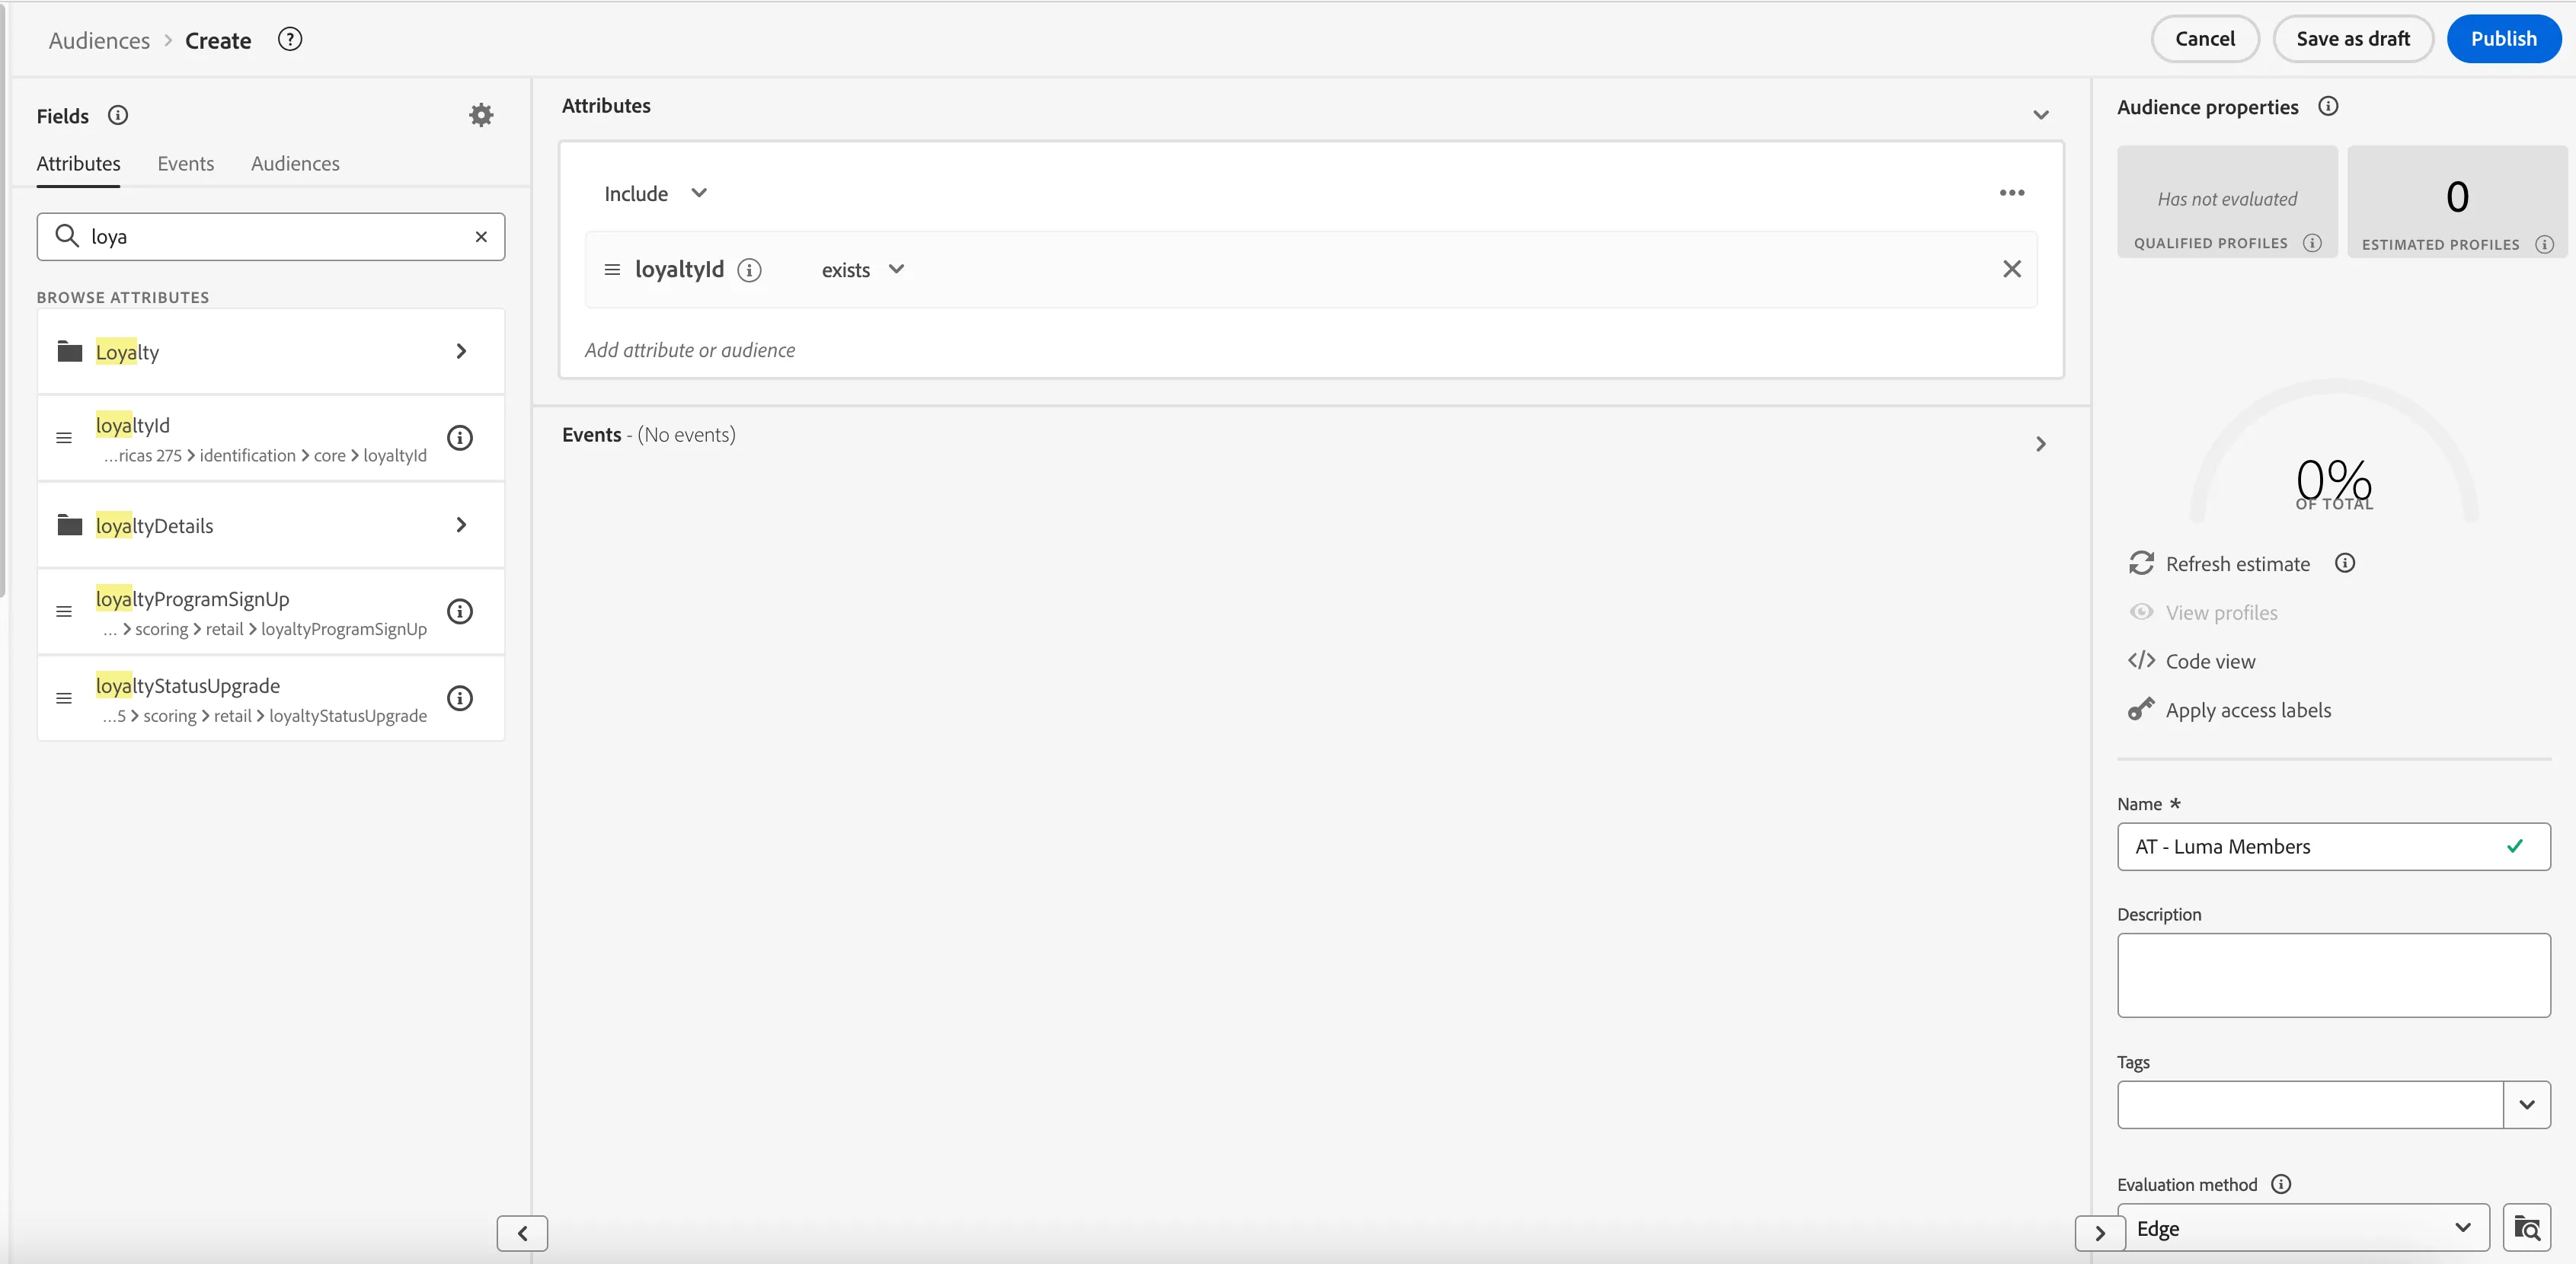Click the Description text area
The image size is (2576, 1264).
(x=2334, y=975)
